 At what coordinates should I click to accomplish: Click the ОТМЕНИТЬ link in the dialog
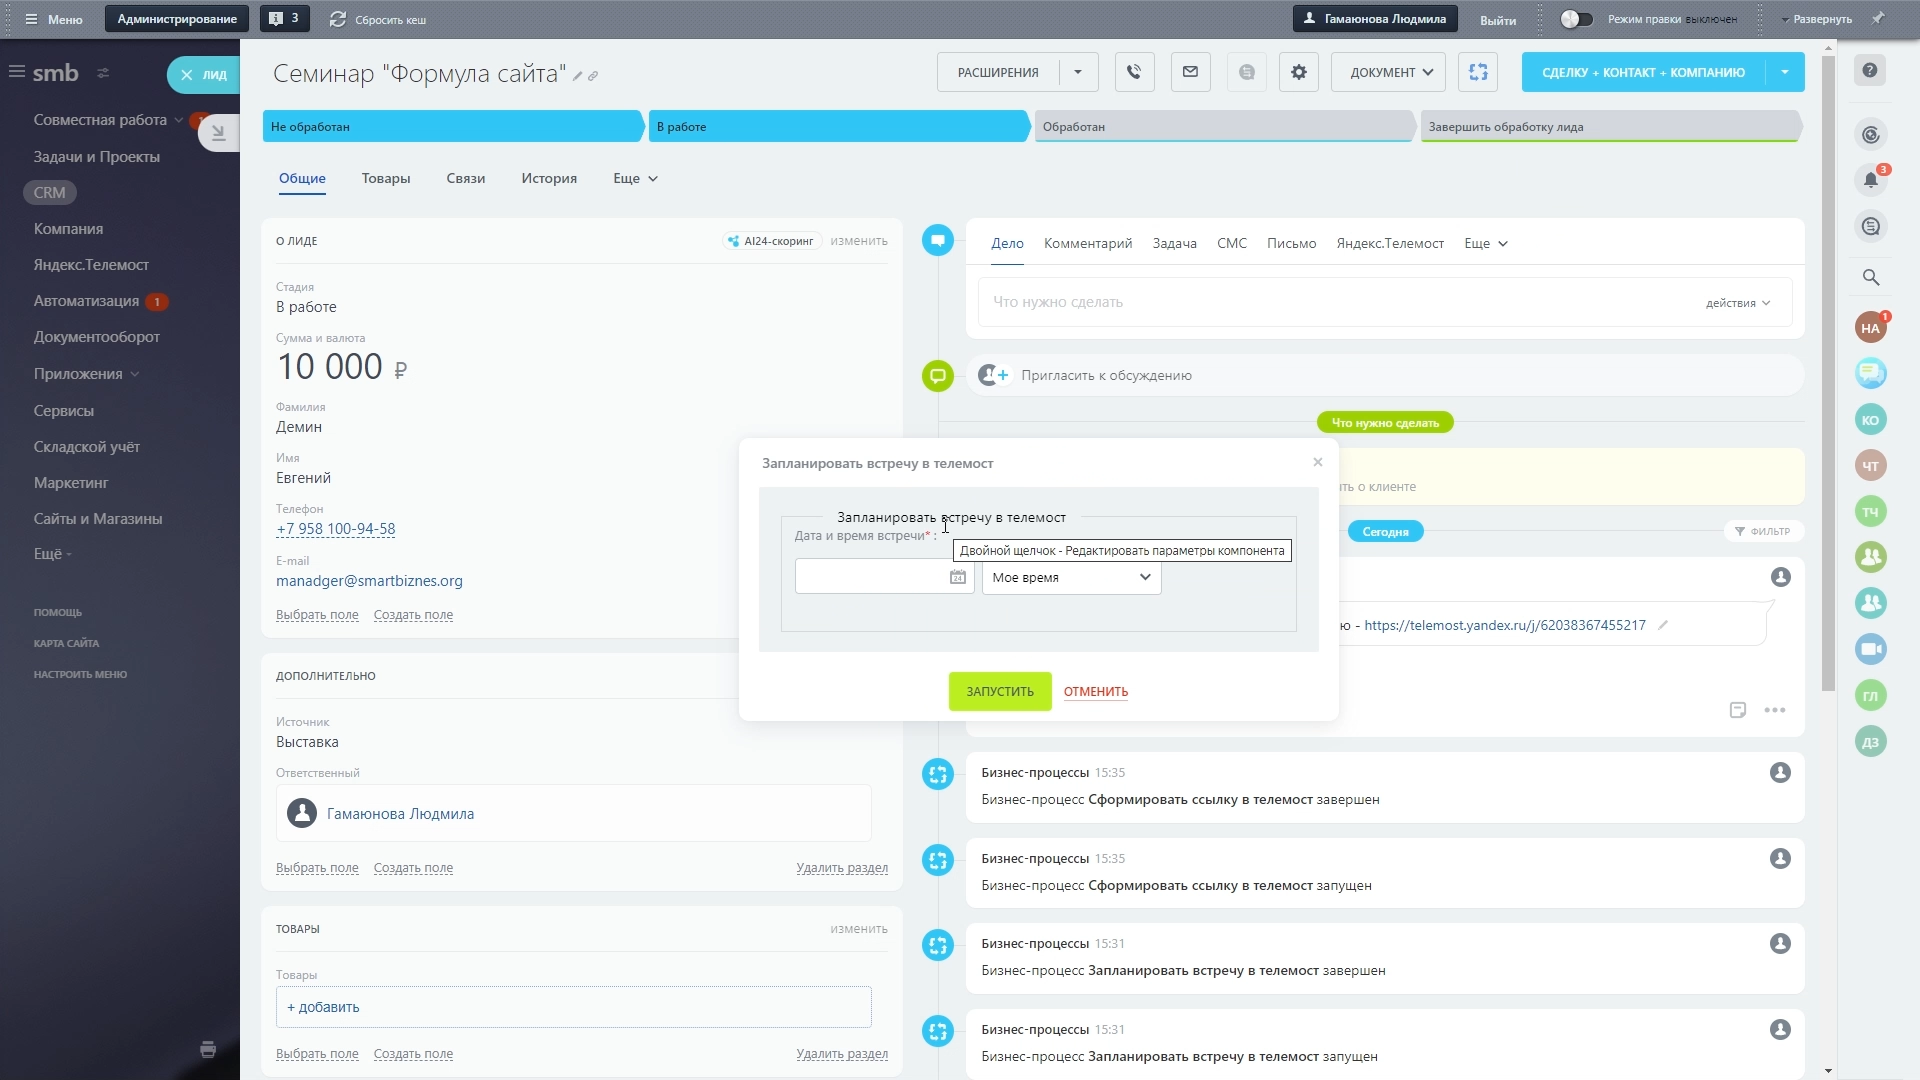coord(1095,692)
